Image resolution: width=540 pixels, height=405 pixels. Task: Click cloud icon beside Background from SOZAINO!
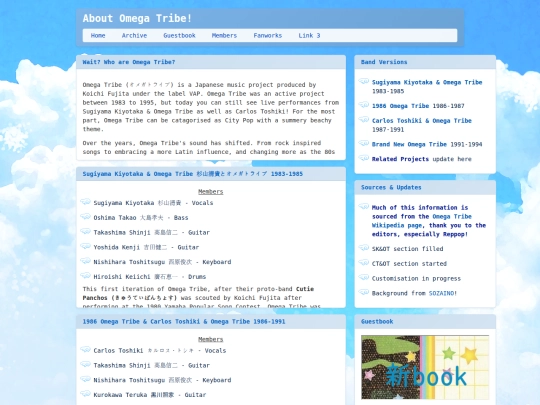coord(364,292)
